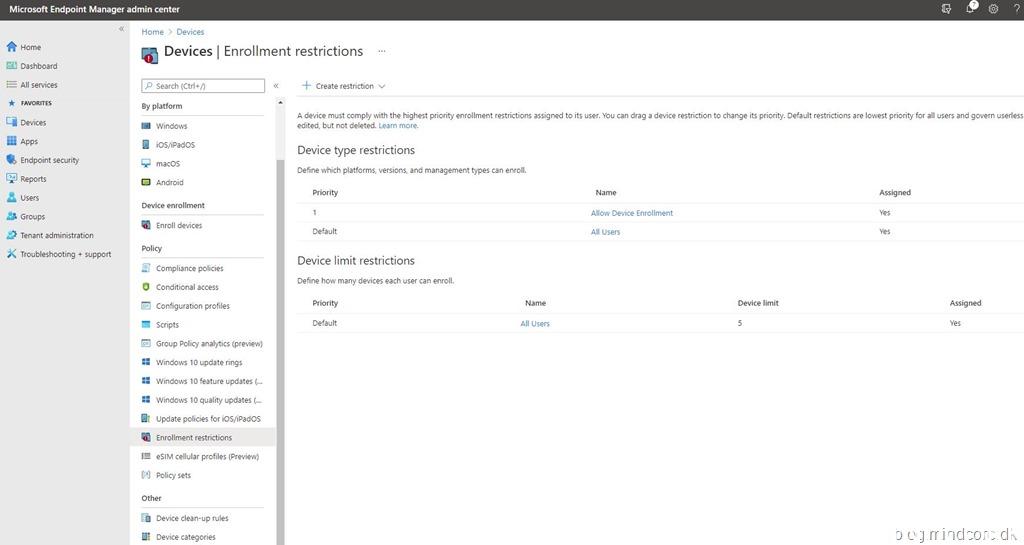Click the Conditional access shield icon
Image resolution: width=1024 pixels, height=545 pixels.
click(x=146, y=287)
